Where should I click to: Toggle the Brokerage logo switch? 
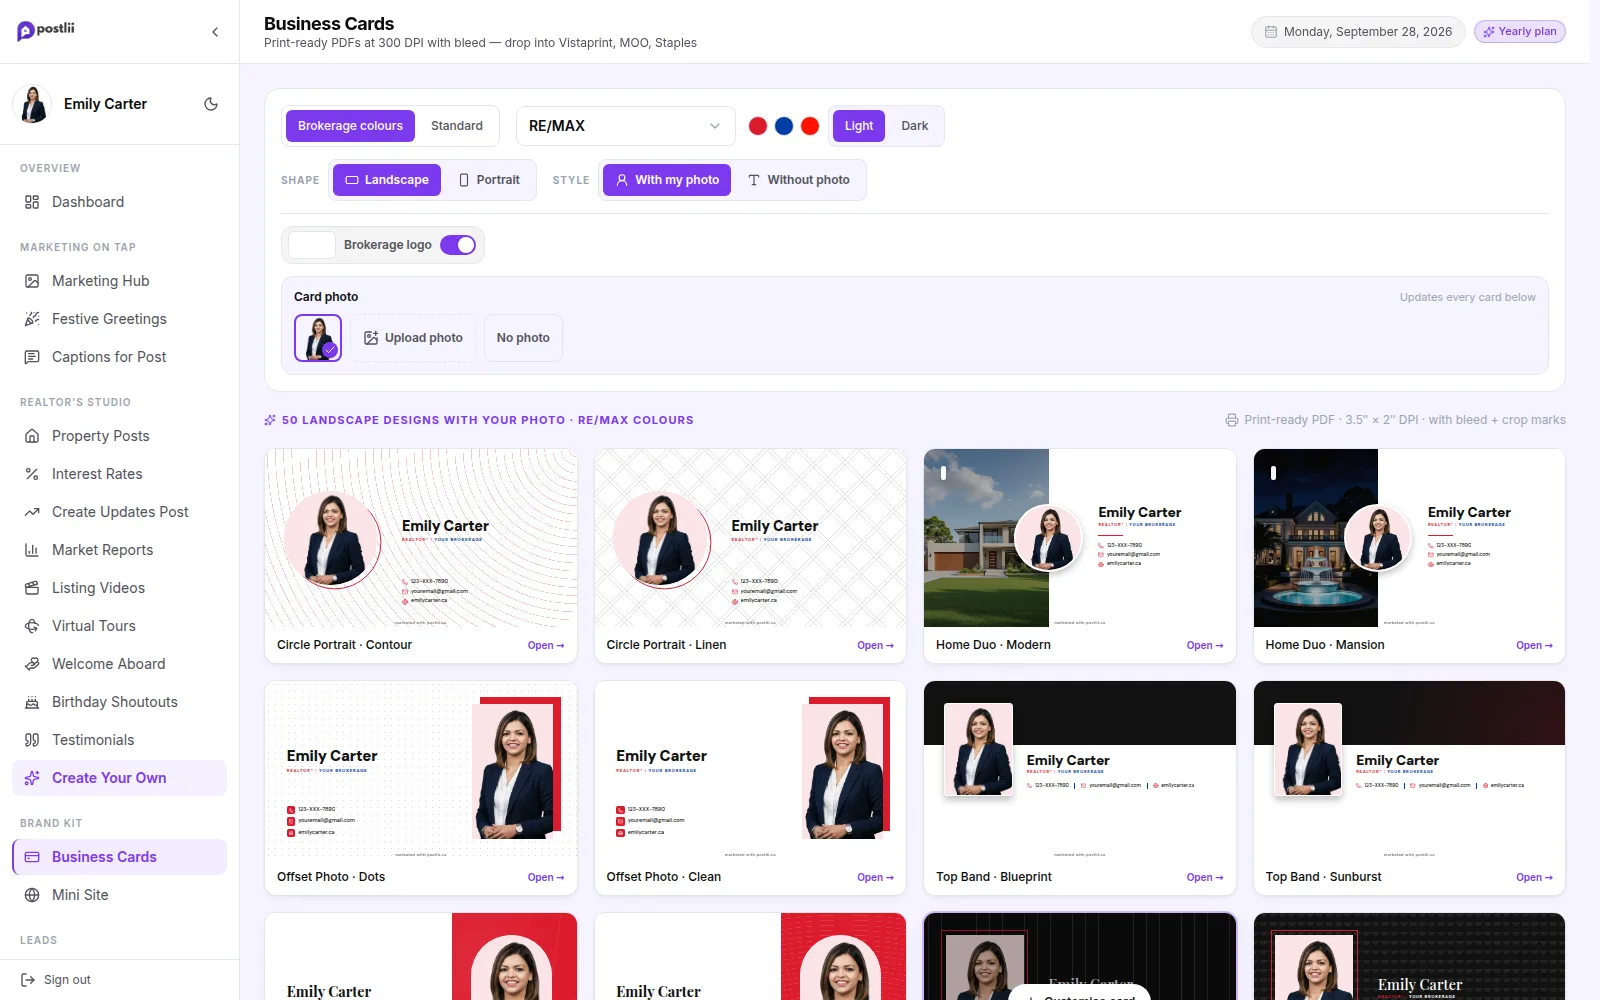click(x=458, y=245)
